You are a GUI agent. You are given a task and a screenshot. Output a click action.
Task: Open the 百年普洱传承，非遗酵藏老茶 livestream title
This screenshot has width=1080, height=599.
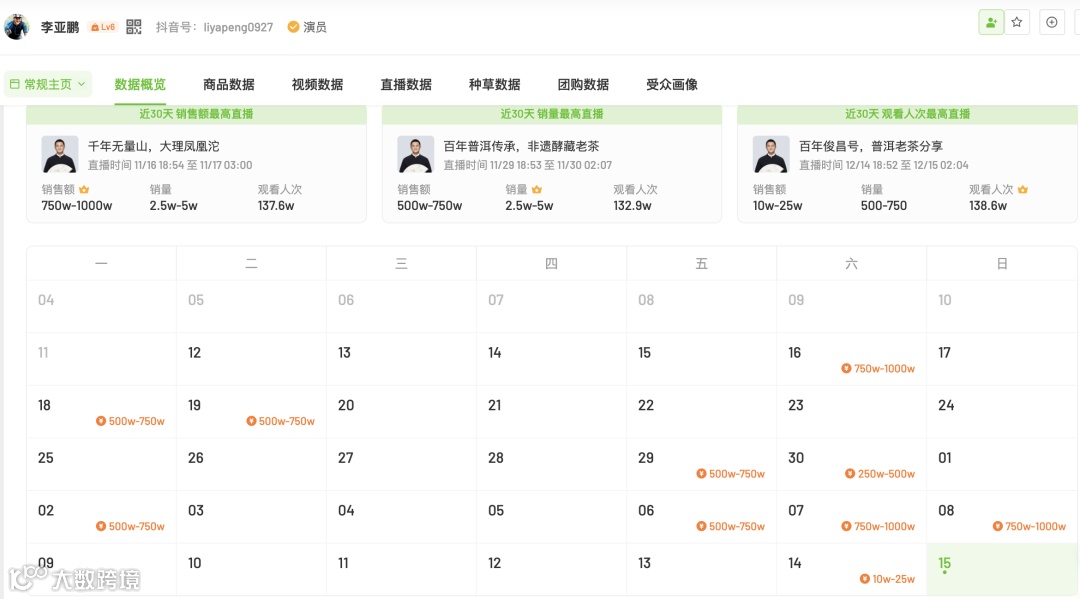coord(521,146)
